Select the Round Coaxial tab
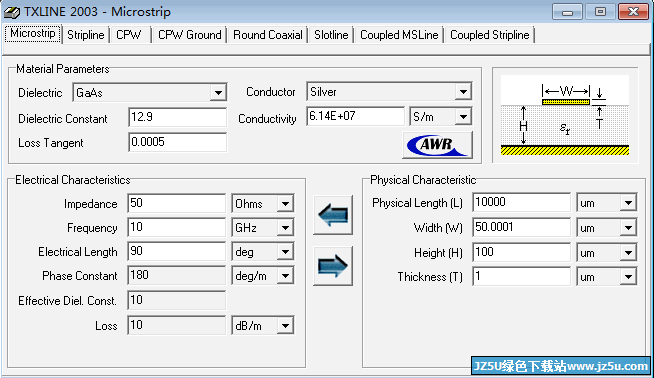This screenshot has width=654, height=378. [x=268, y=35]
